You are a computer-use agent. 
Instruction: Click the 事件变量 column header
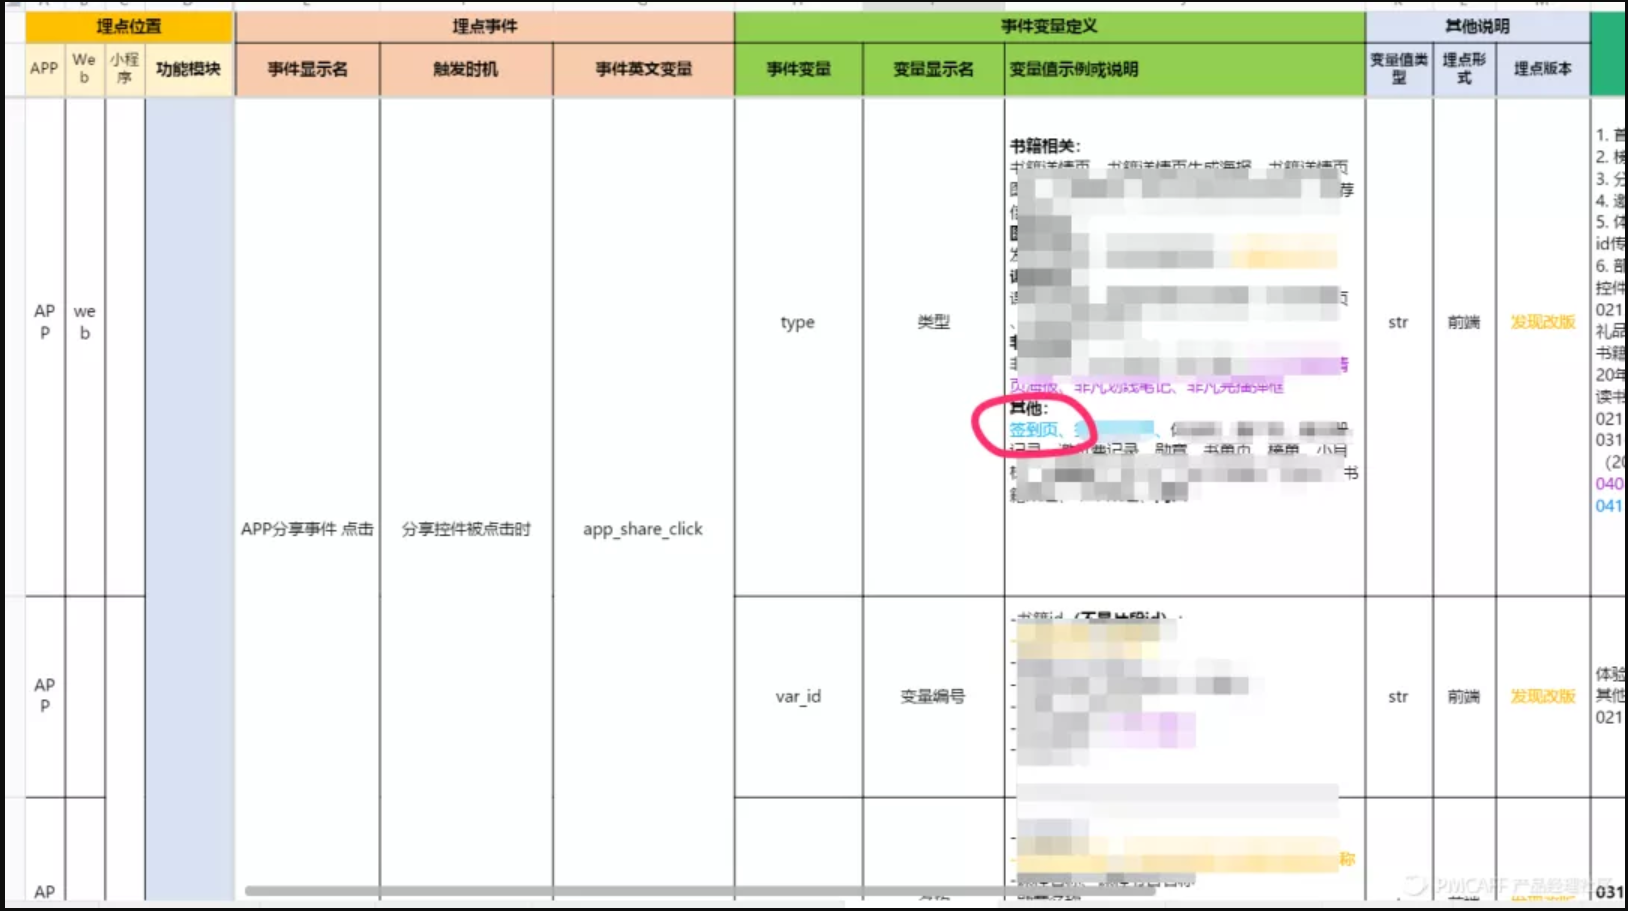798,69
